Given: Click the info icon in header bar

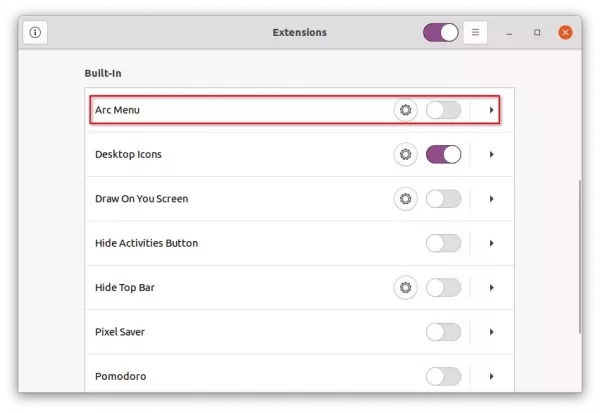Looking at the screenshot, I should pos(35,33).
